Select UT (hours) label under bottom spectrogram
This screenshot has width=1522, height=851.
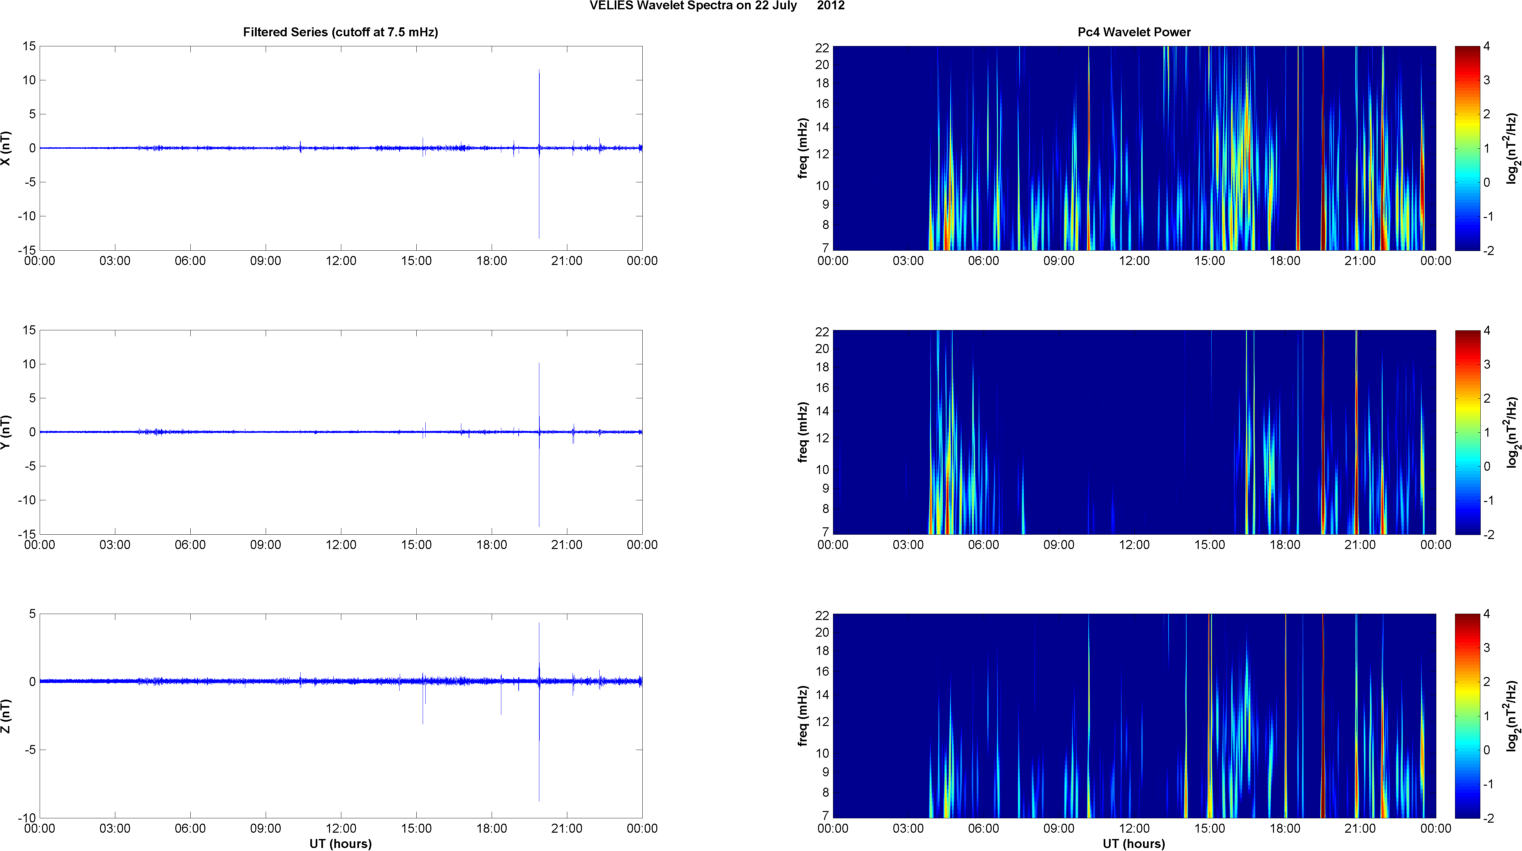(x=1133, y=843)
